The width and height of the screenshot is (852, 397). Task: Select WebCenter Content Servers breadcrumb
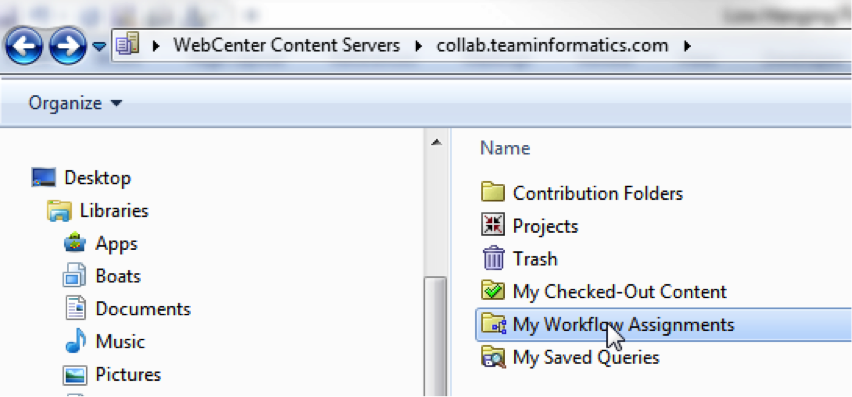point(286,45)
